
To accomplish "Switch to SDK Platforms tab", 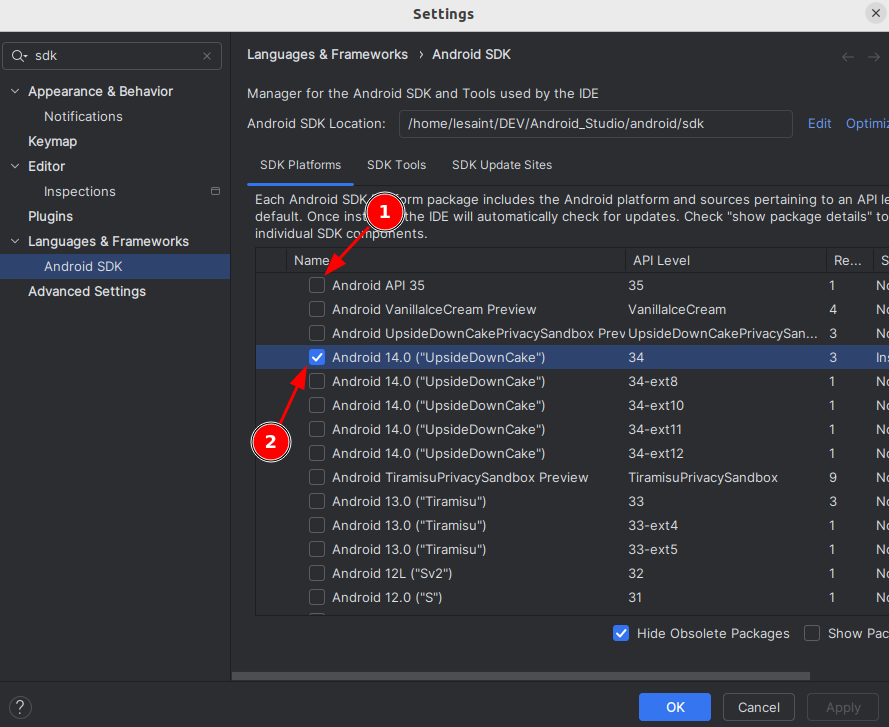I will (300, 165).
